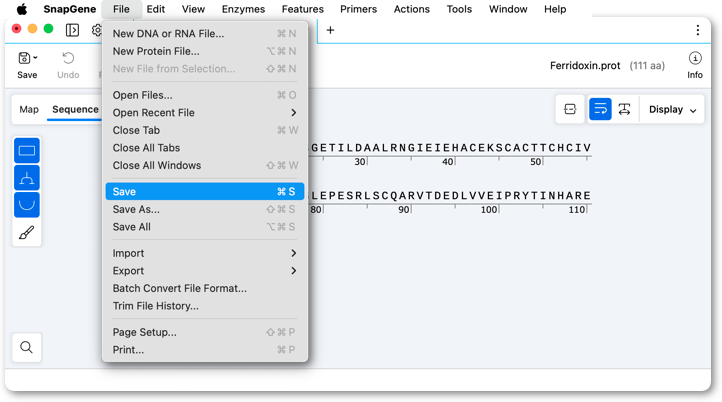Expand the Import submenu
Screen dimensions: 722x402
[x=204, y=253]
